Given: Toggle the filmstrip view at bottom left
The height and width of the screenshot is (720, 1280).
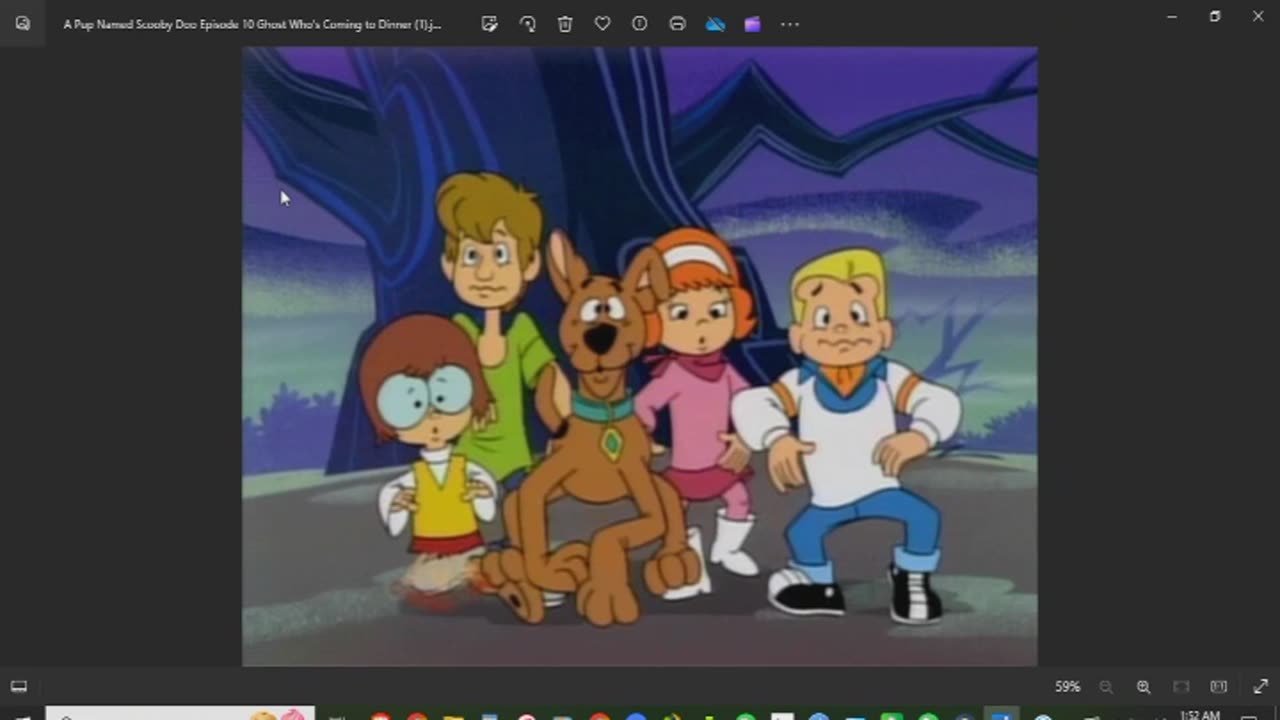Looking at the screenshot, I should (x=19, y=686).
